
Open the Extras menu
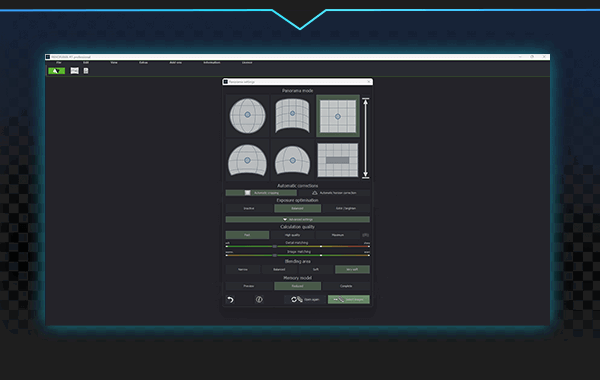point(143,62)
